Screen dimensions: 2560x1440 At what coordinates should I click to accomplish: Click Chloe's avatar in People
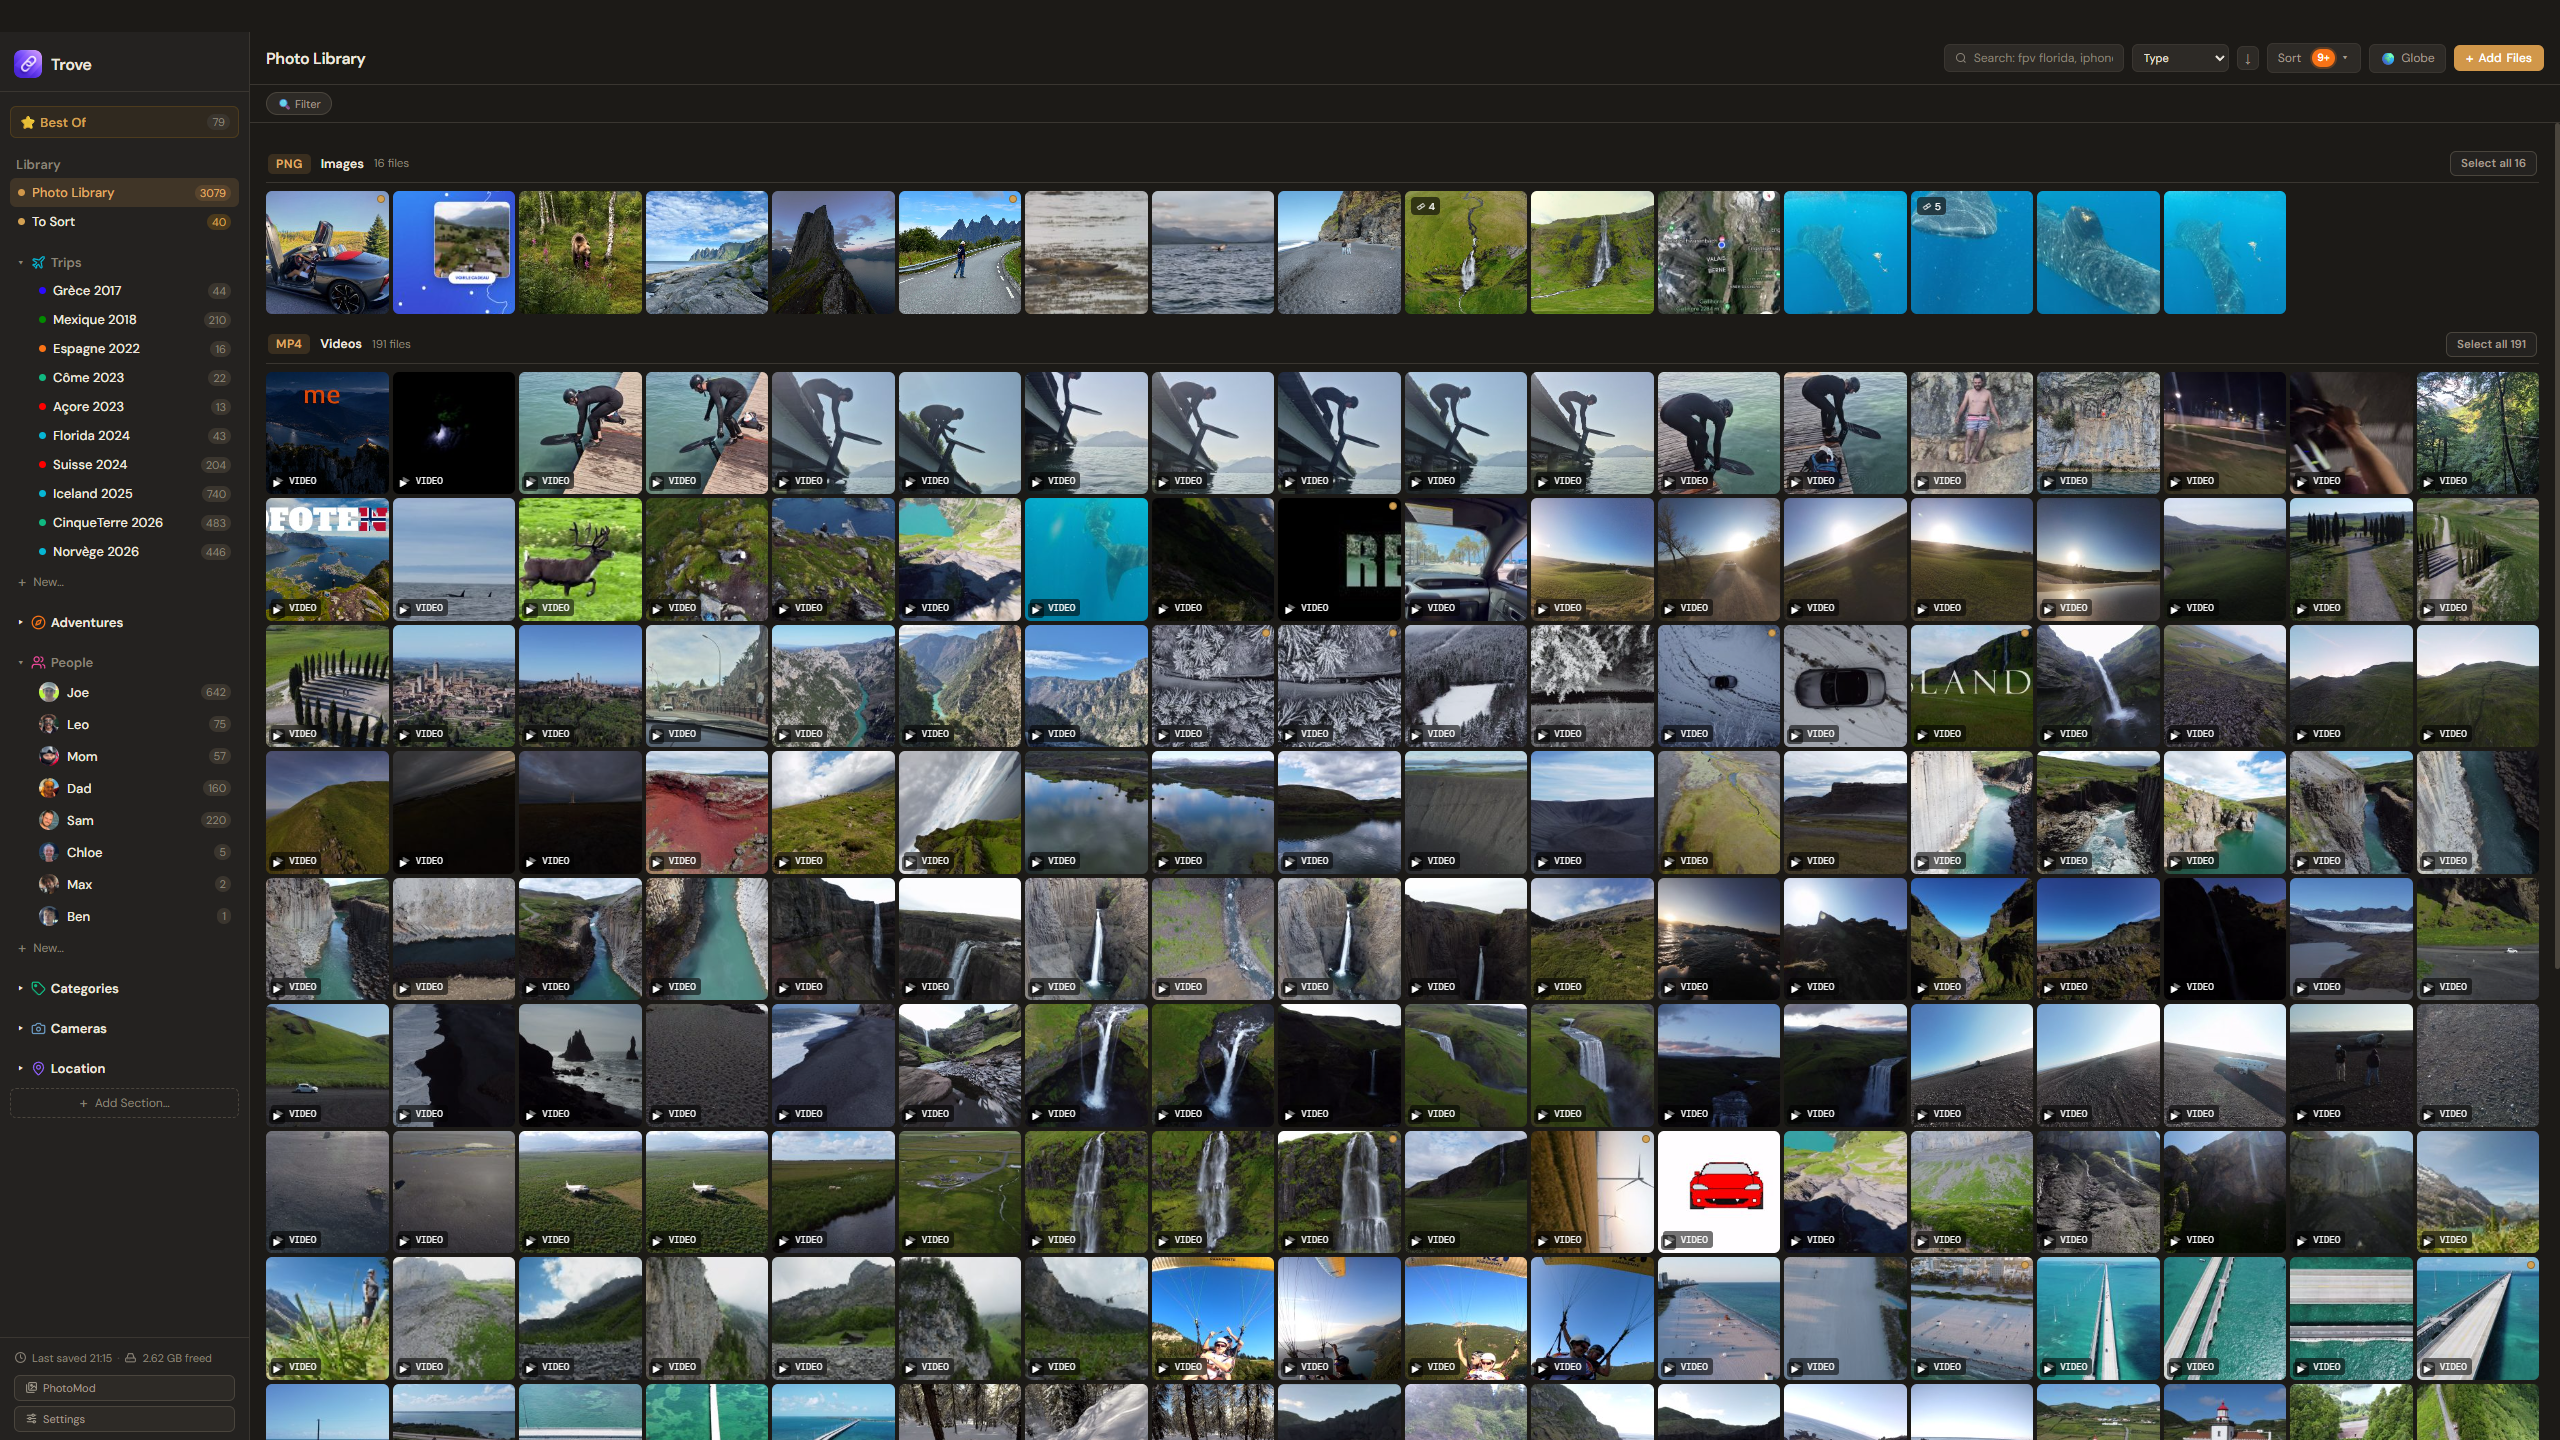click(48, 852)
